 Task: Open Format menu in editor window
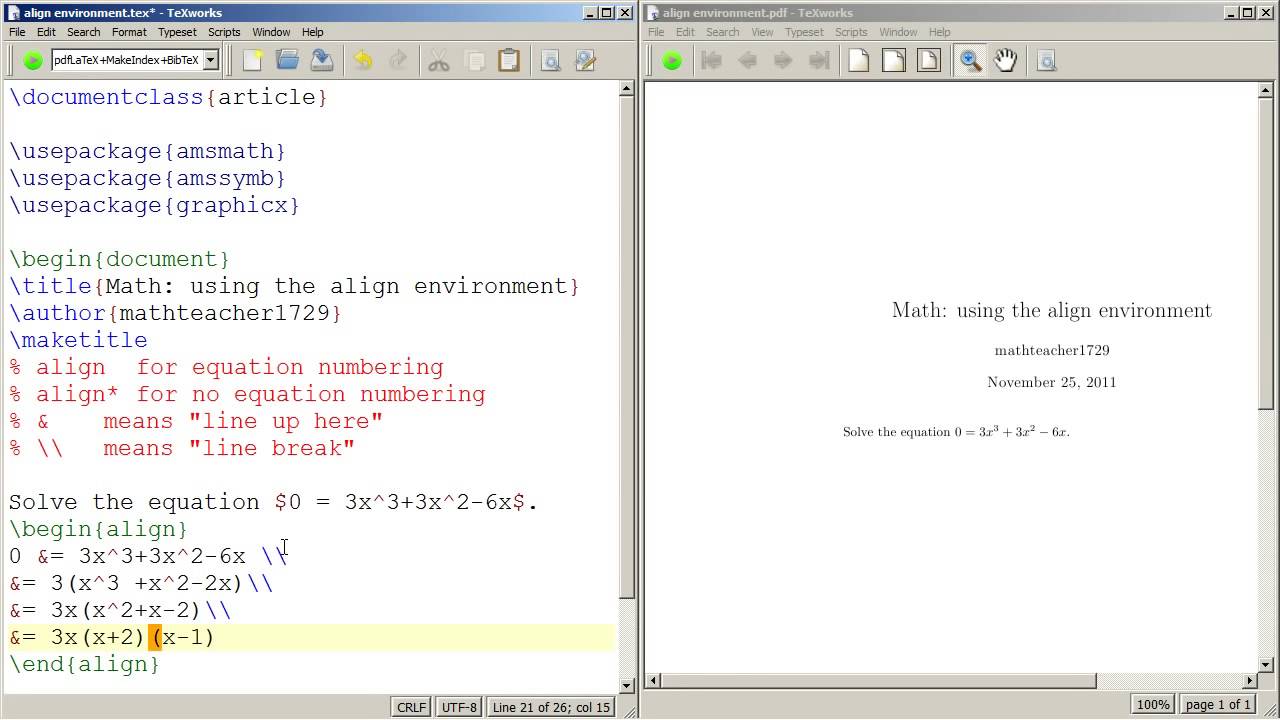pyautogui.click(x=129, y=32)
